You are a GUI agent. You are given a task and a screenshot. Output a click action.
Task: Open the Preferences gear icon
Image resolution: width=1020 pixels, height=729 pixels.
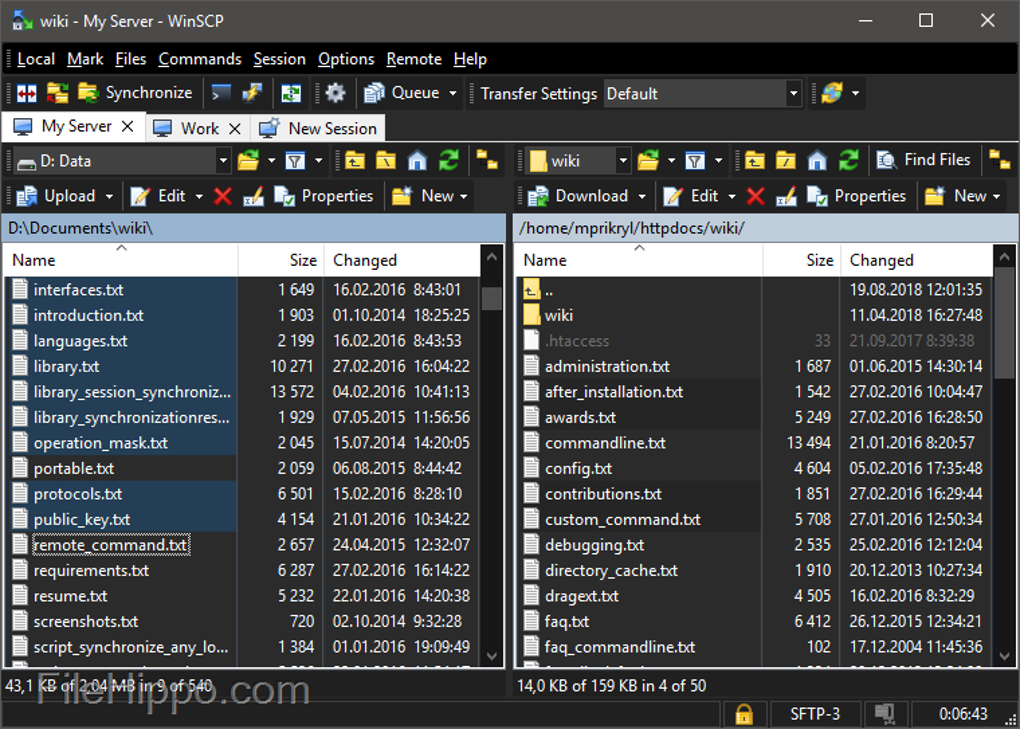335,93
